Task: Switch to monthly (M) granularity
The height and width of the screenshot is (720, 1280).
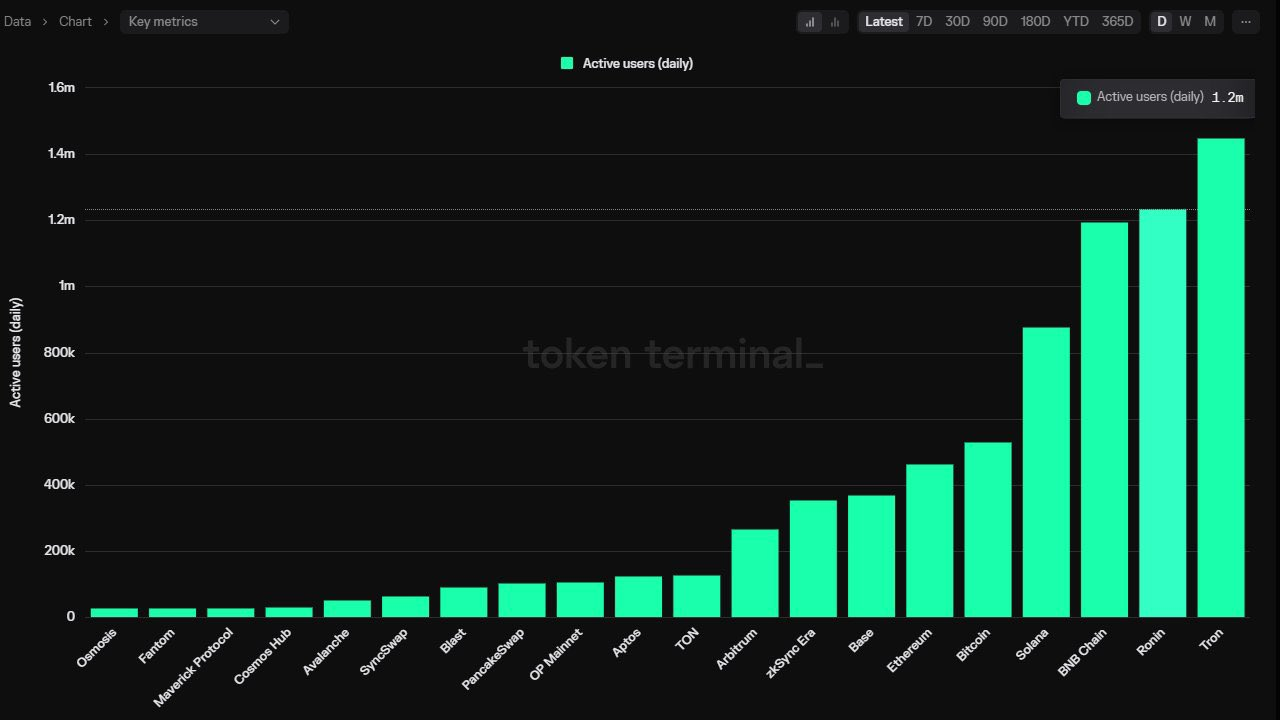Action: pos(1210,22)
